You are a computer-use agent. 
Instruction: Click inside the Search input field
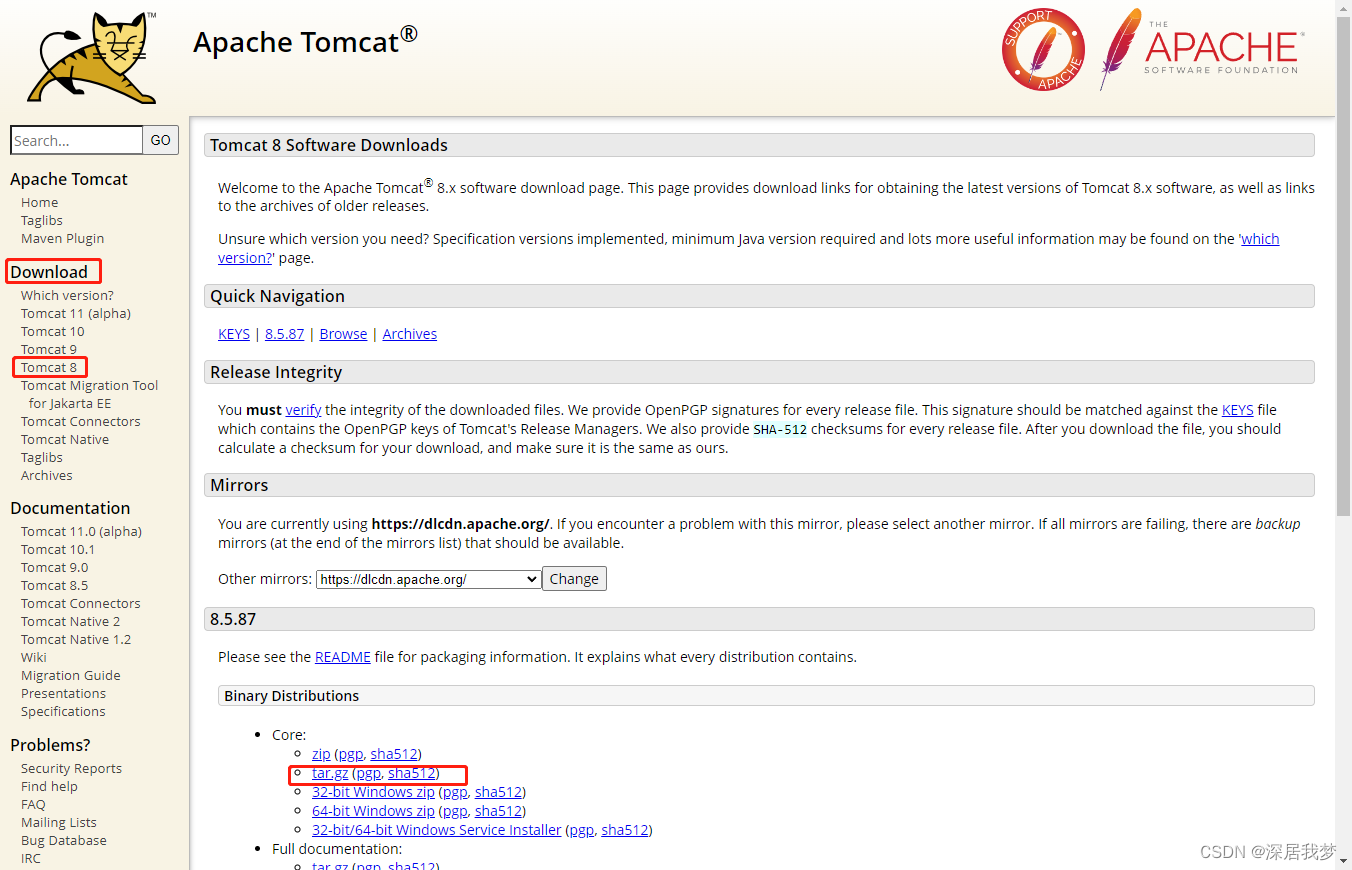coord(76,140)
